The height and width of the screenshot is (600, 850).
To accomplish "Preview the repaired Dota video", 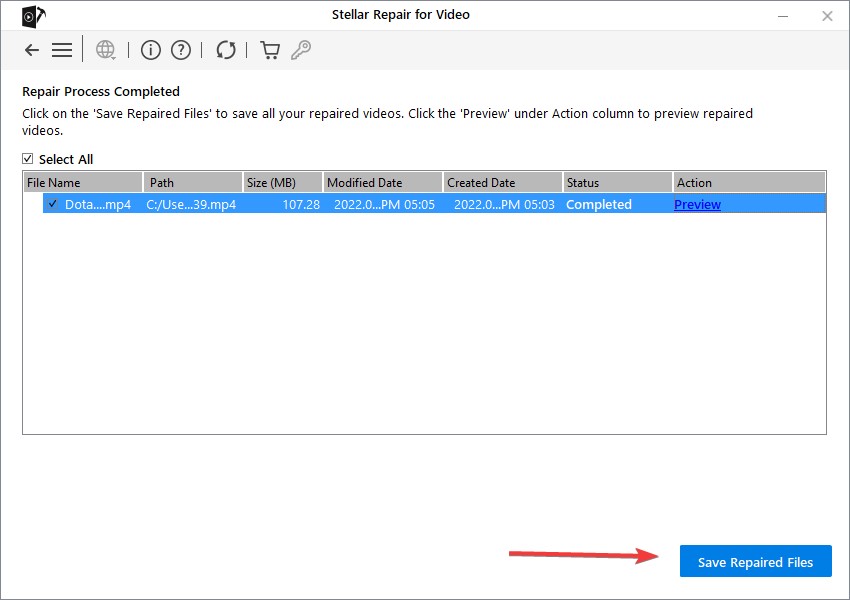I will (697, 204).
